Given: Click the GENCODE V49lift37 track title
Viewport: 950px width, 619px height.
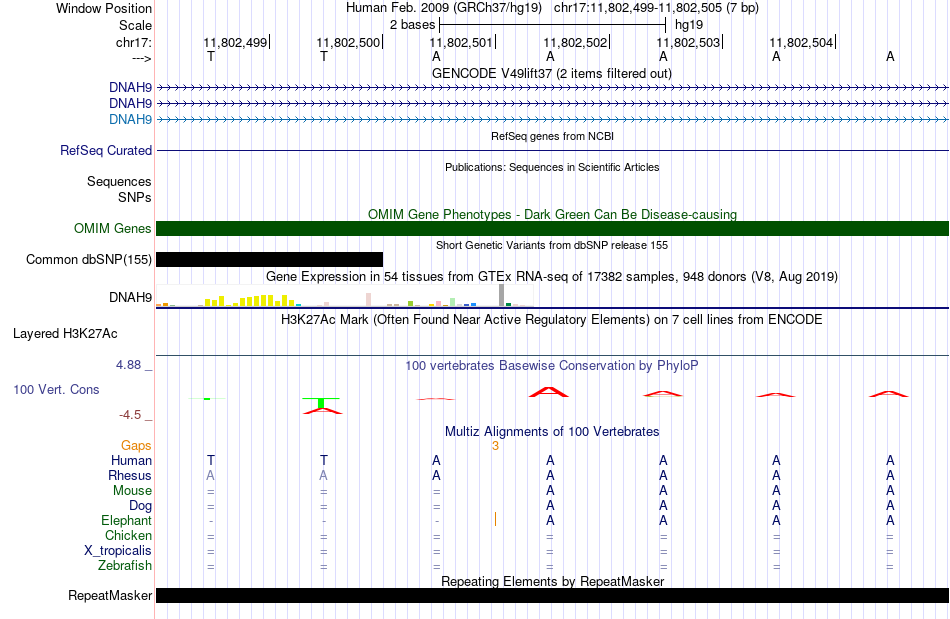Looking at the screenshot, I should click(x=552, y=73).
